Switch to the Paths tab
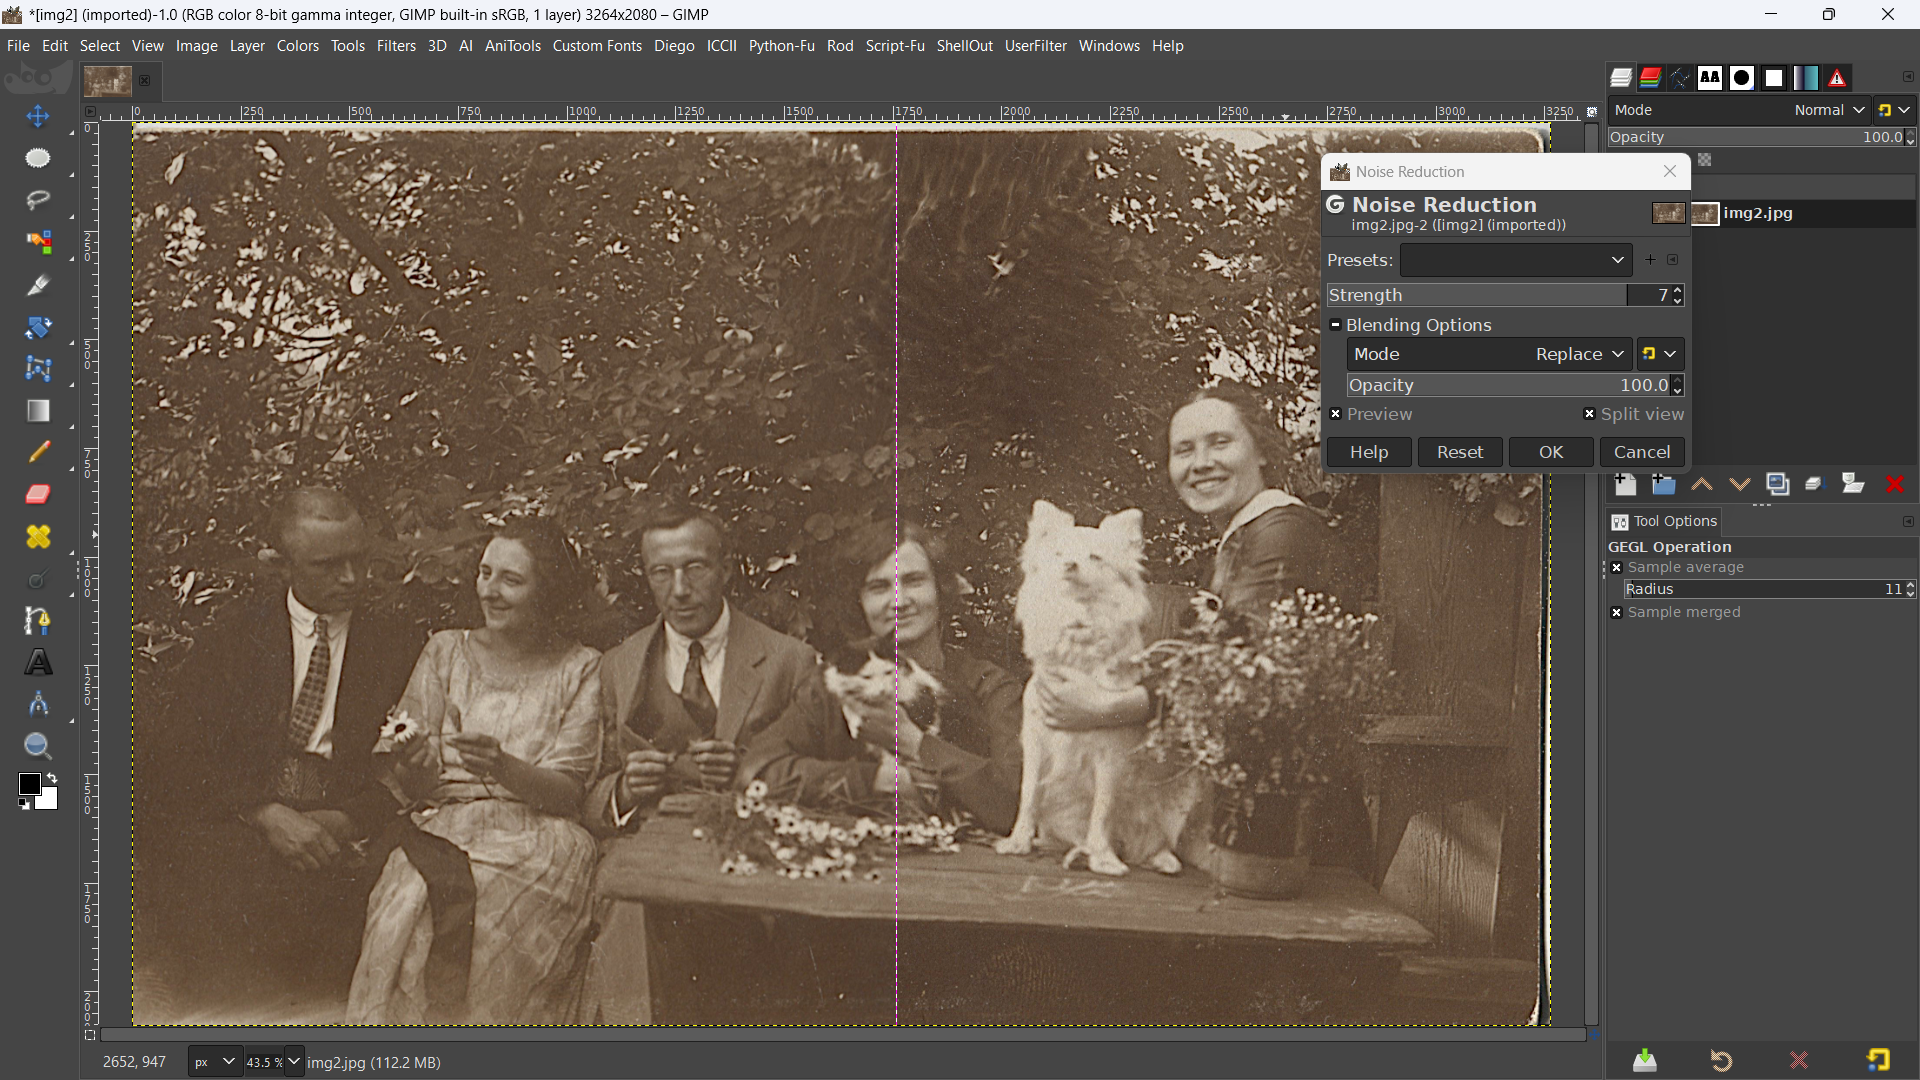Viewport: 1920px width, 1080px height. click(x=1680, y=77)
